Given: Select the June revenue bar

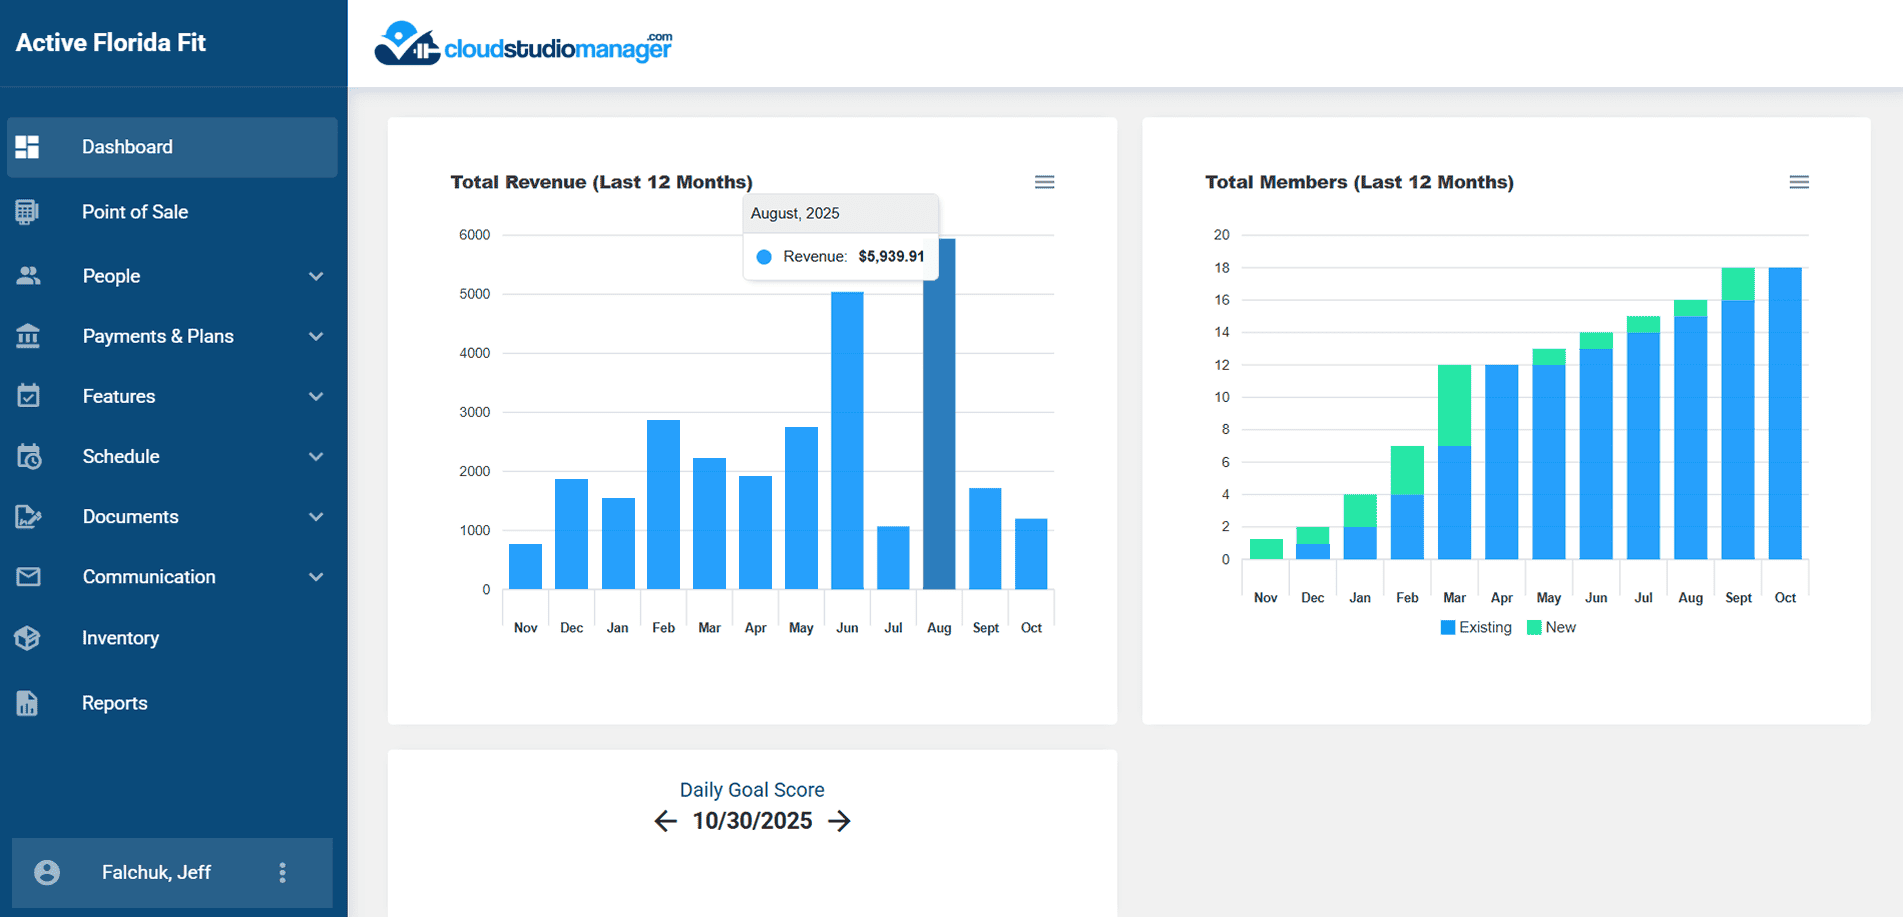Looking at the screenshot, I should coord(847,440).
